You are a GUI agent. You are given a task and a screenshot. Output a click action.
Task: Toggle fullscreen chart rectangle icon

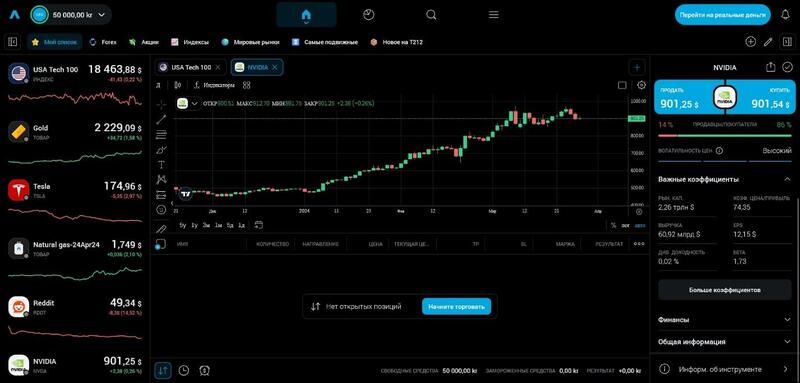(x=622, y=85)
